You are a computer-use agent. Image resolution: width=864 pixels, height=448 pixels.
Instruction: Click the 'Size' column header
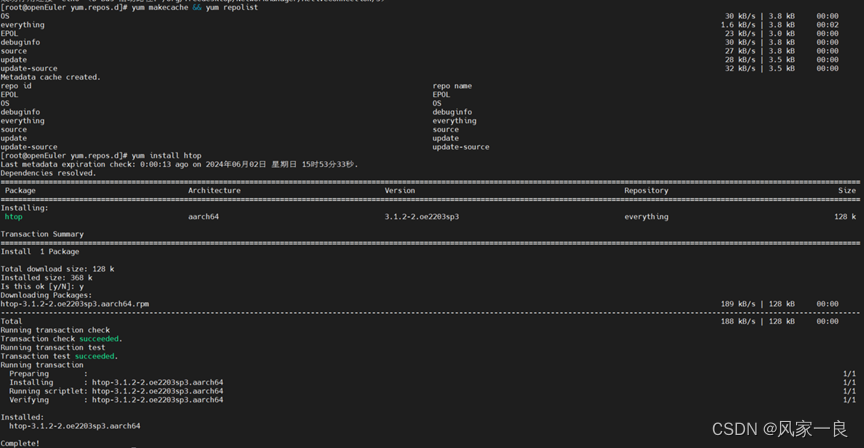(x=847, y=191)
